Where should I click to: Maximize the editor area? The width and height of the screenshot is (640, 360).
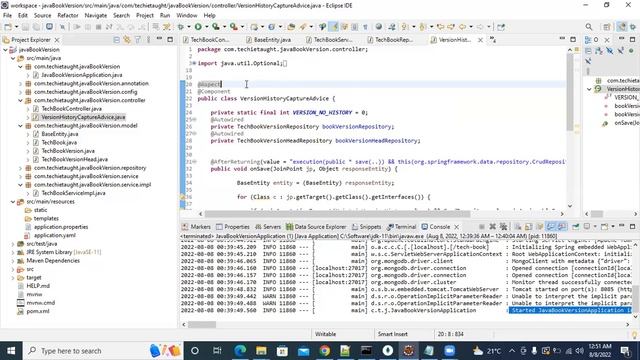(x=573, y=39)
